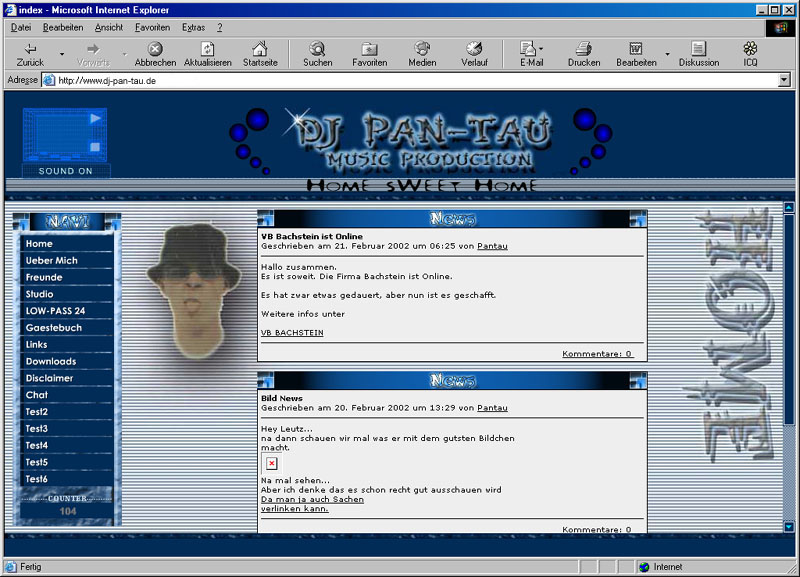Click the address URL input field
The image size is (800, 577).
coord(400,80)
